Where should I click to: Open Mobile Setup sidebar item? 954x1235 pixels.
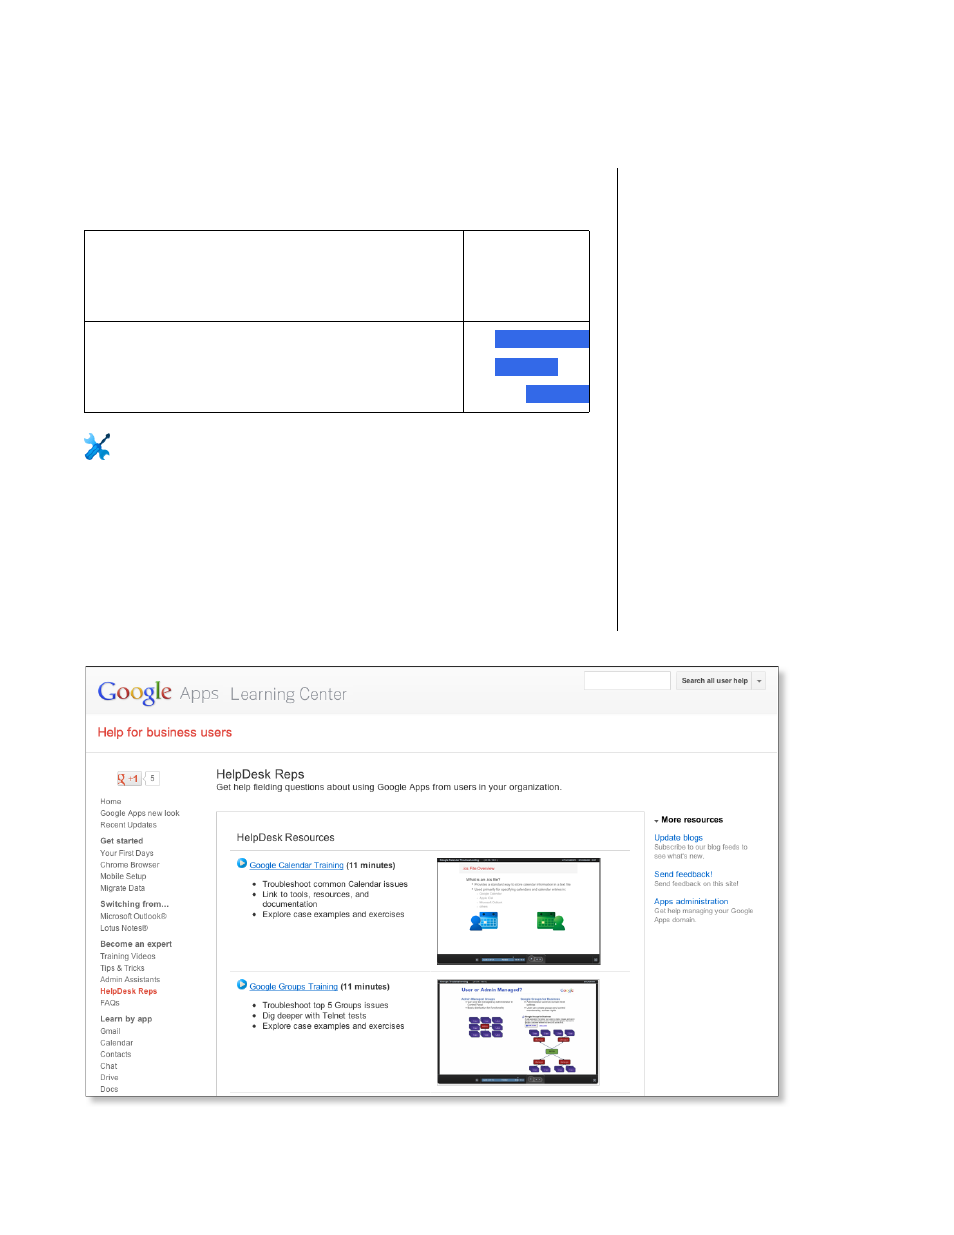[123, 876]
